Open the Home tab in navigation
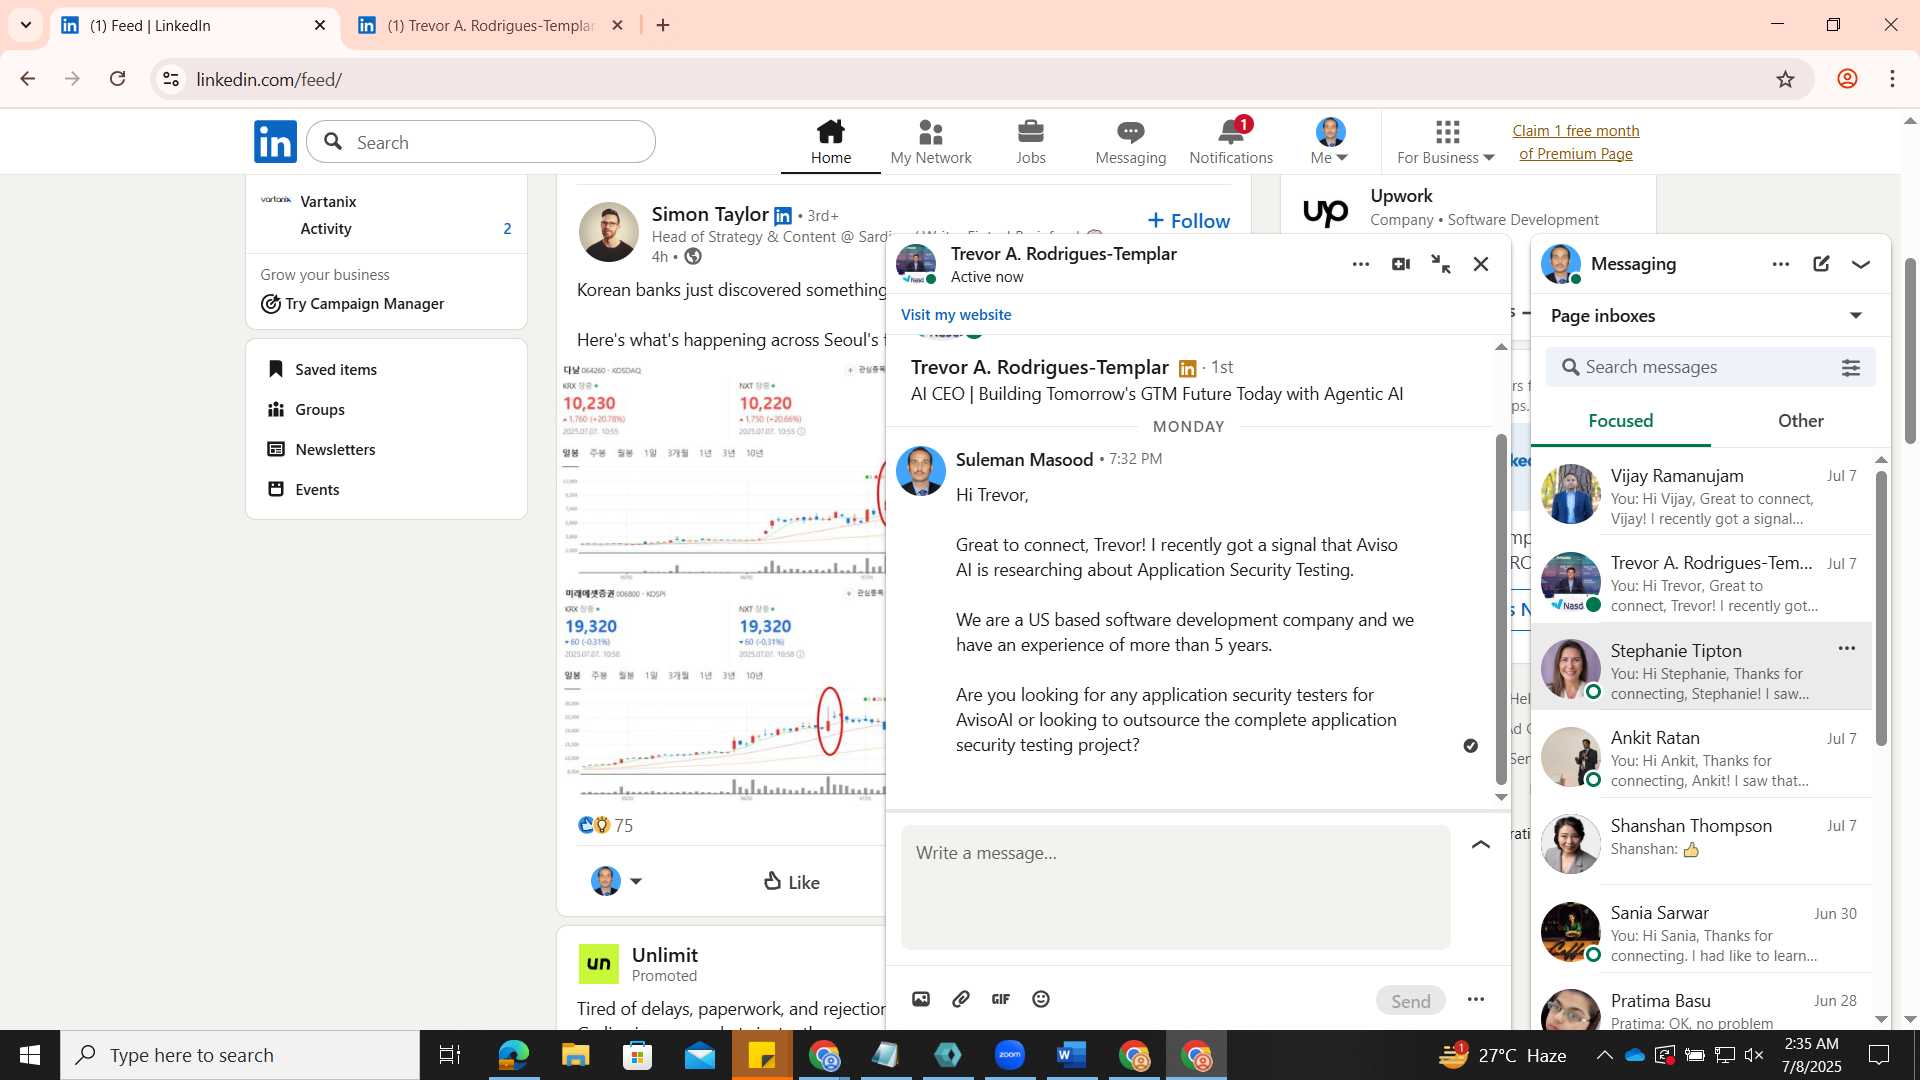Screen dimensions: 1920x1080 830,142
